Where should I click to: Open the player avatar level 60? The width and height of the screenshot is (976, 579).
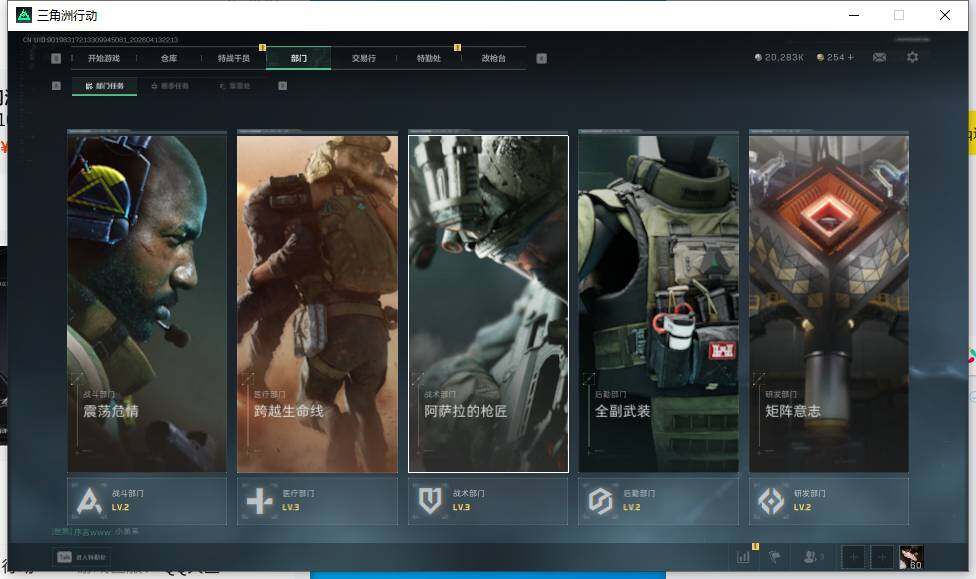pyautogui.click(x=911, y=557)
